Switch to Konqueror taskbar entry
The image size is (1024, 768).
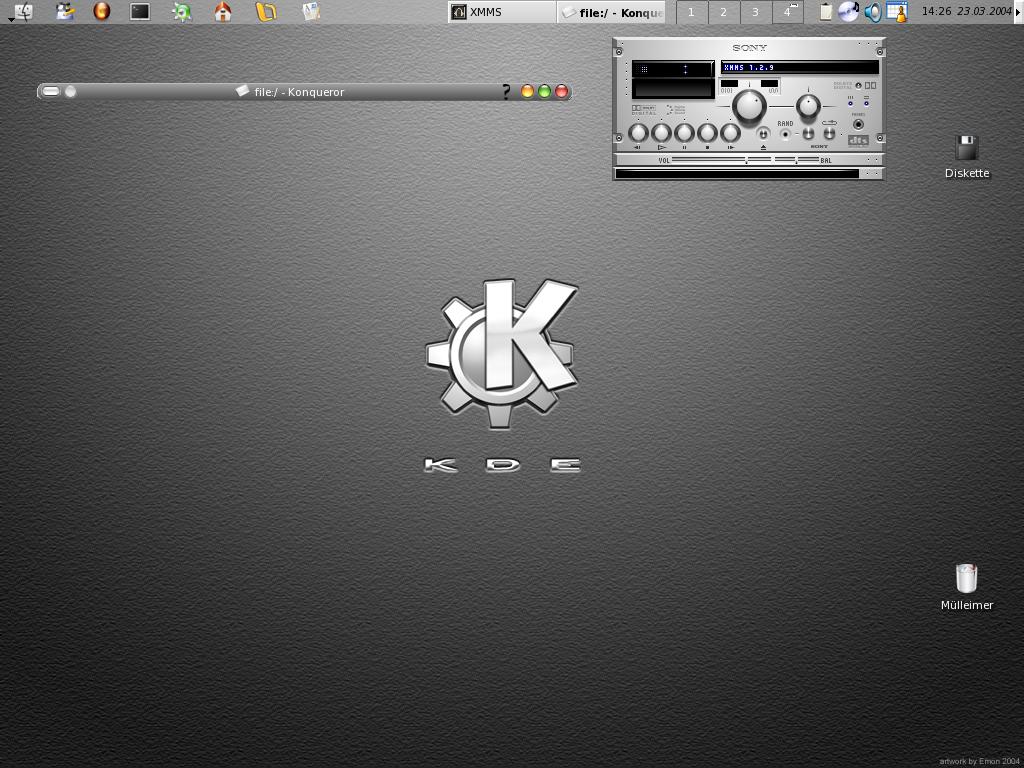click(611, 12)
